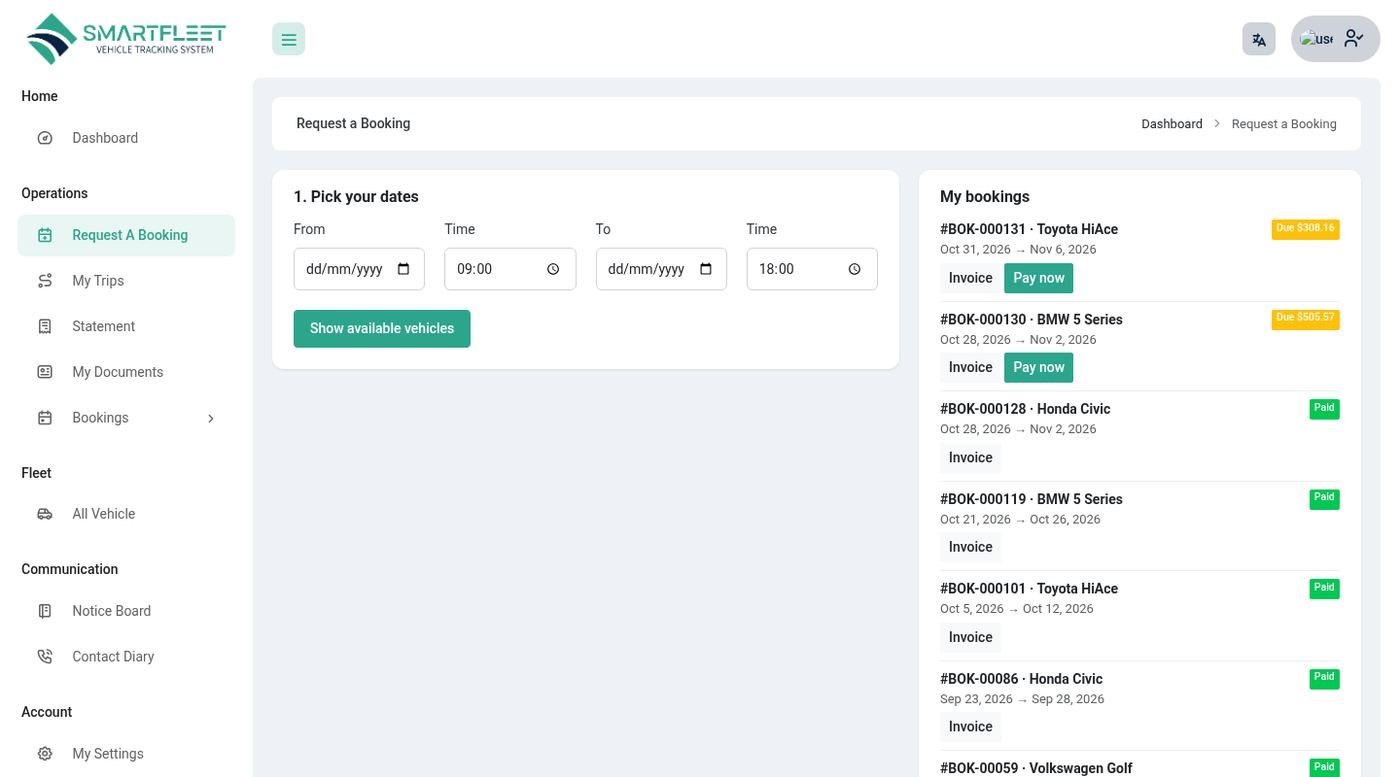Viewport: 1400px width, 777px height.
Task: Click the Paid badge for #BOK-000128
Action: click(x=1324, y=409)
